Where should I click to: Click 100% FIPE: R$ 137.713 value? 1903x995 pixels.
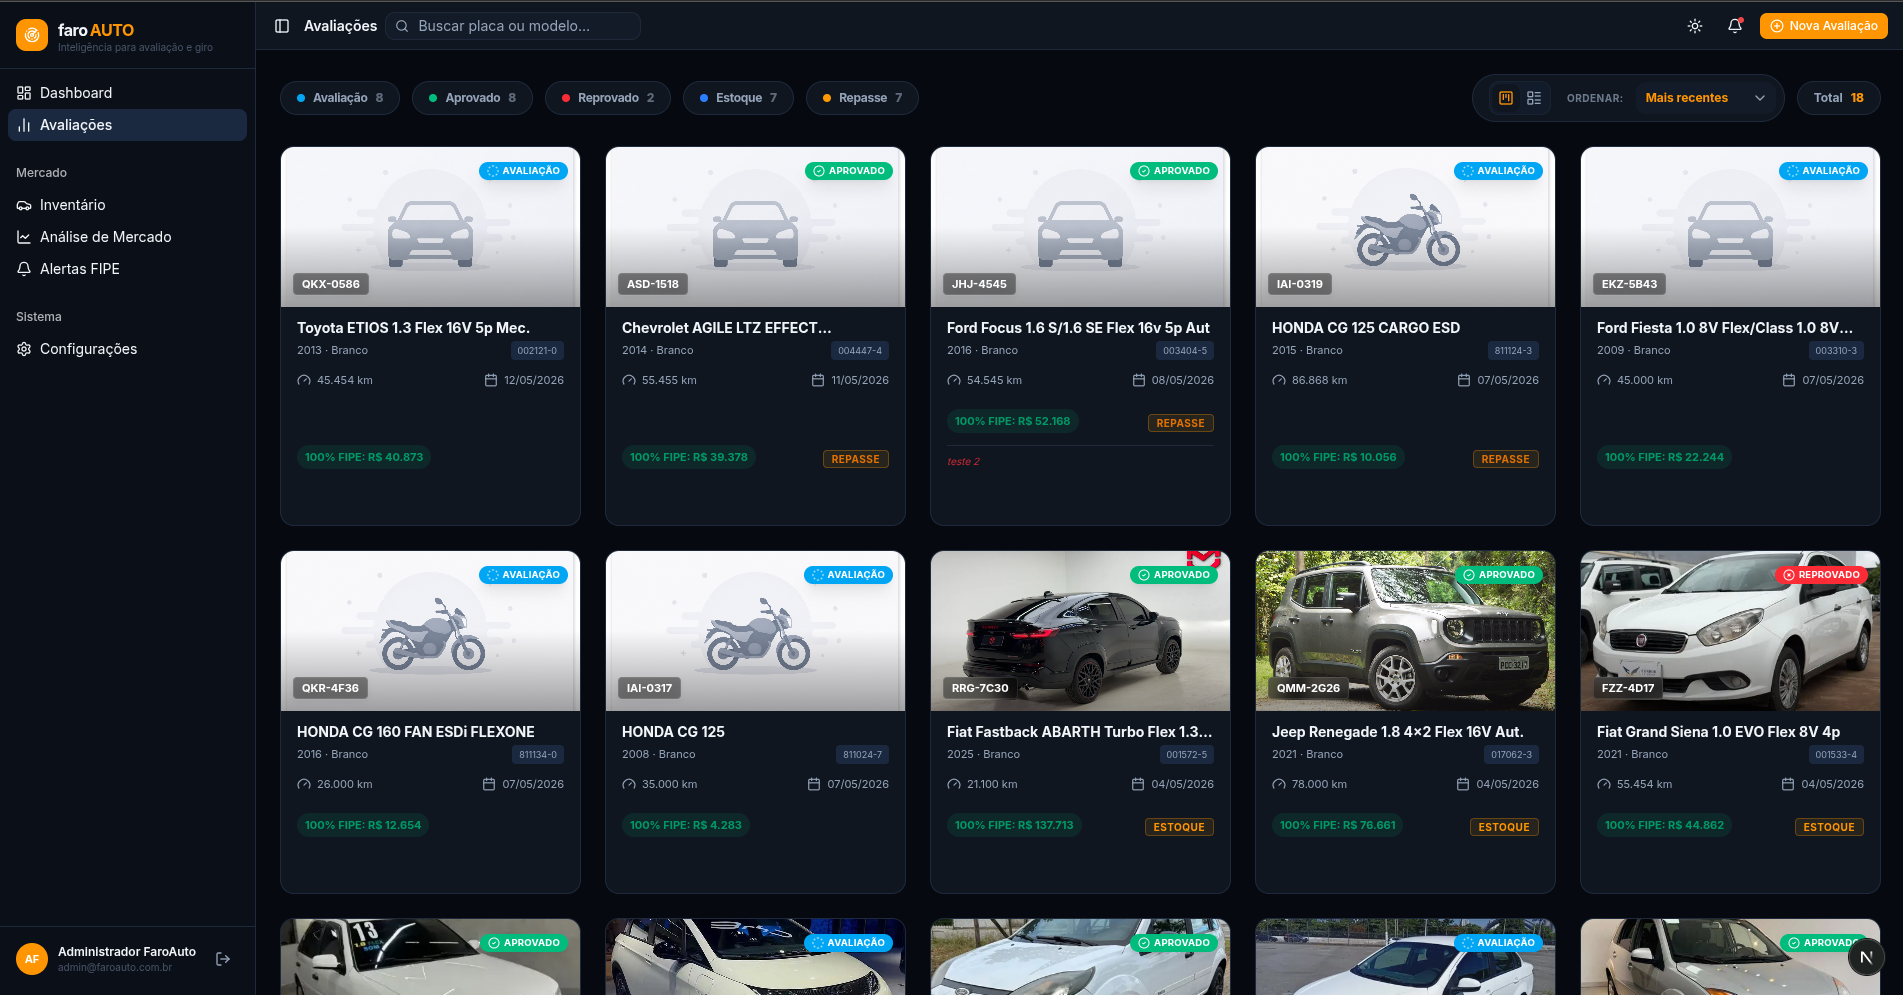[x=1014, y=825]
